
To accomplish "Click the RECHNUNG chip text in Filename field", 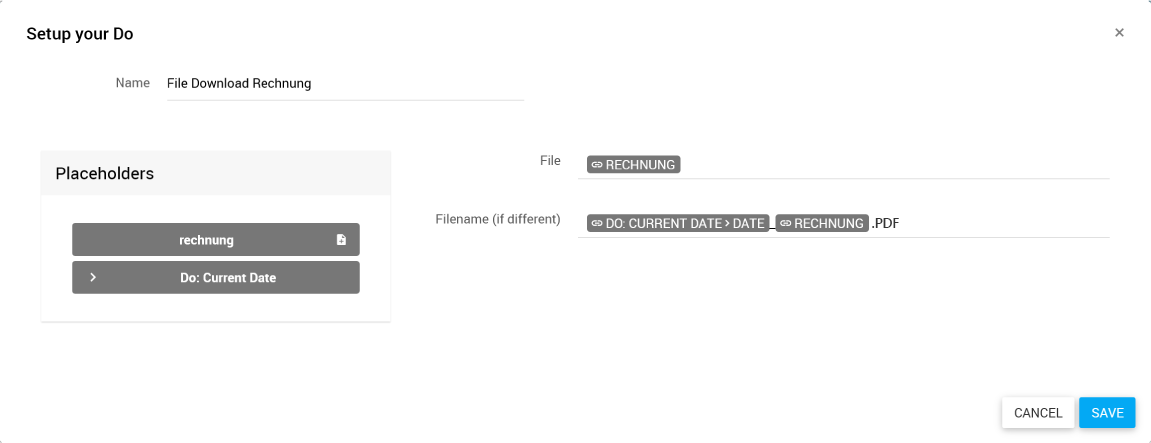I will click(x=828, y=224).
